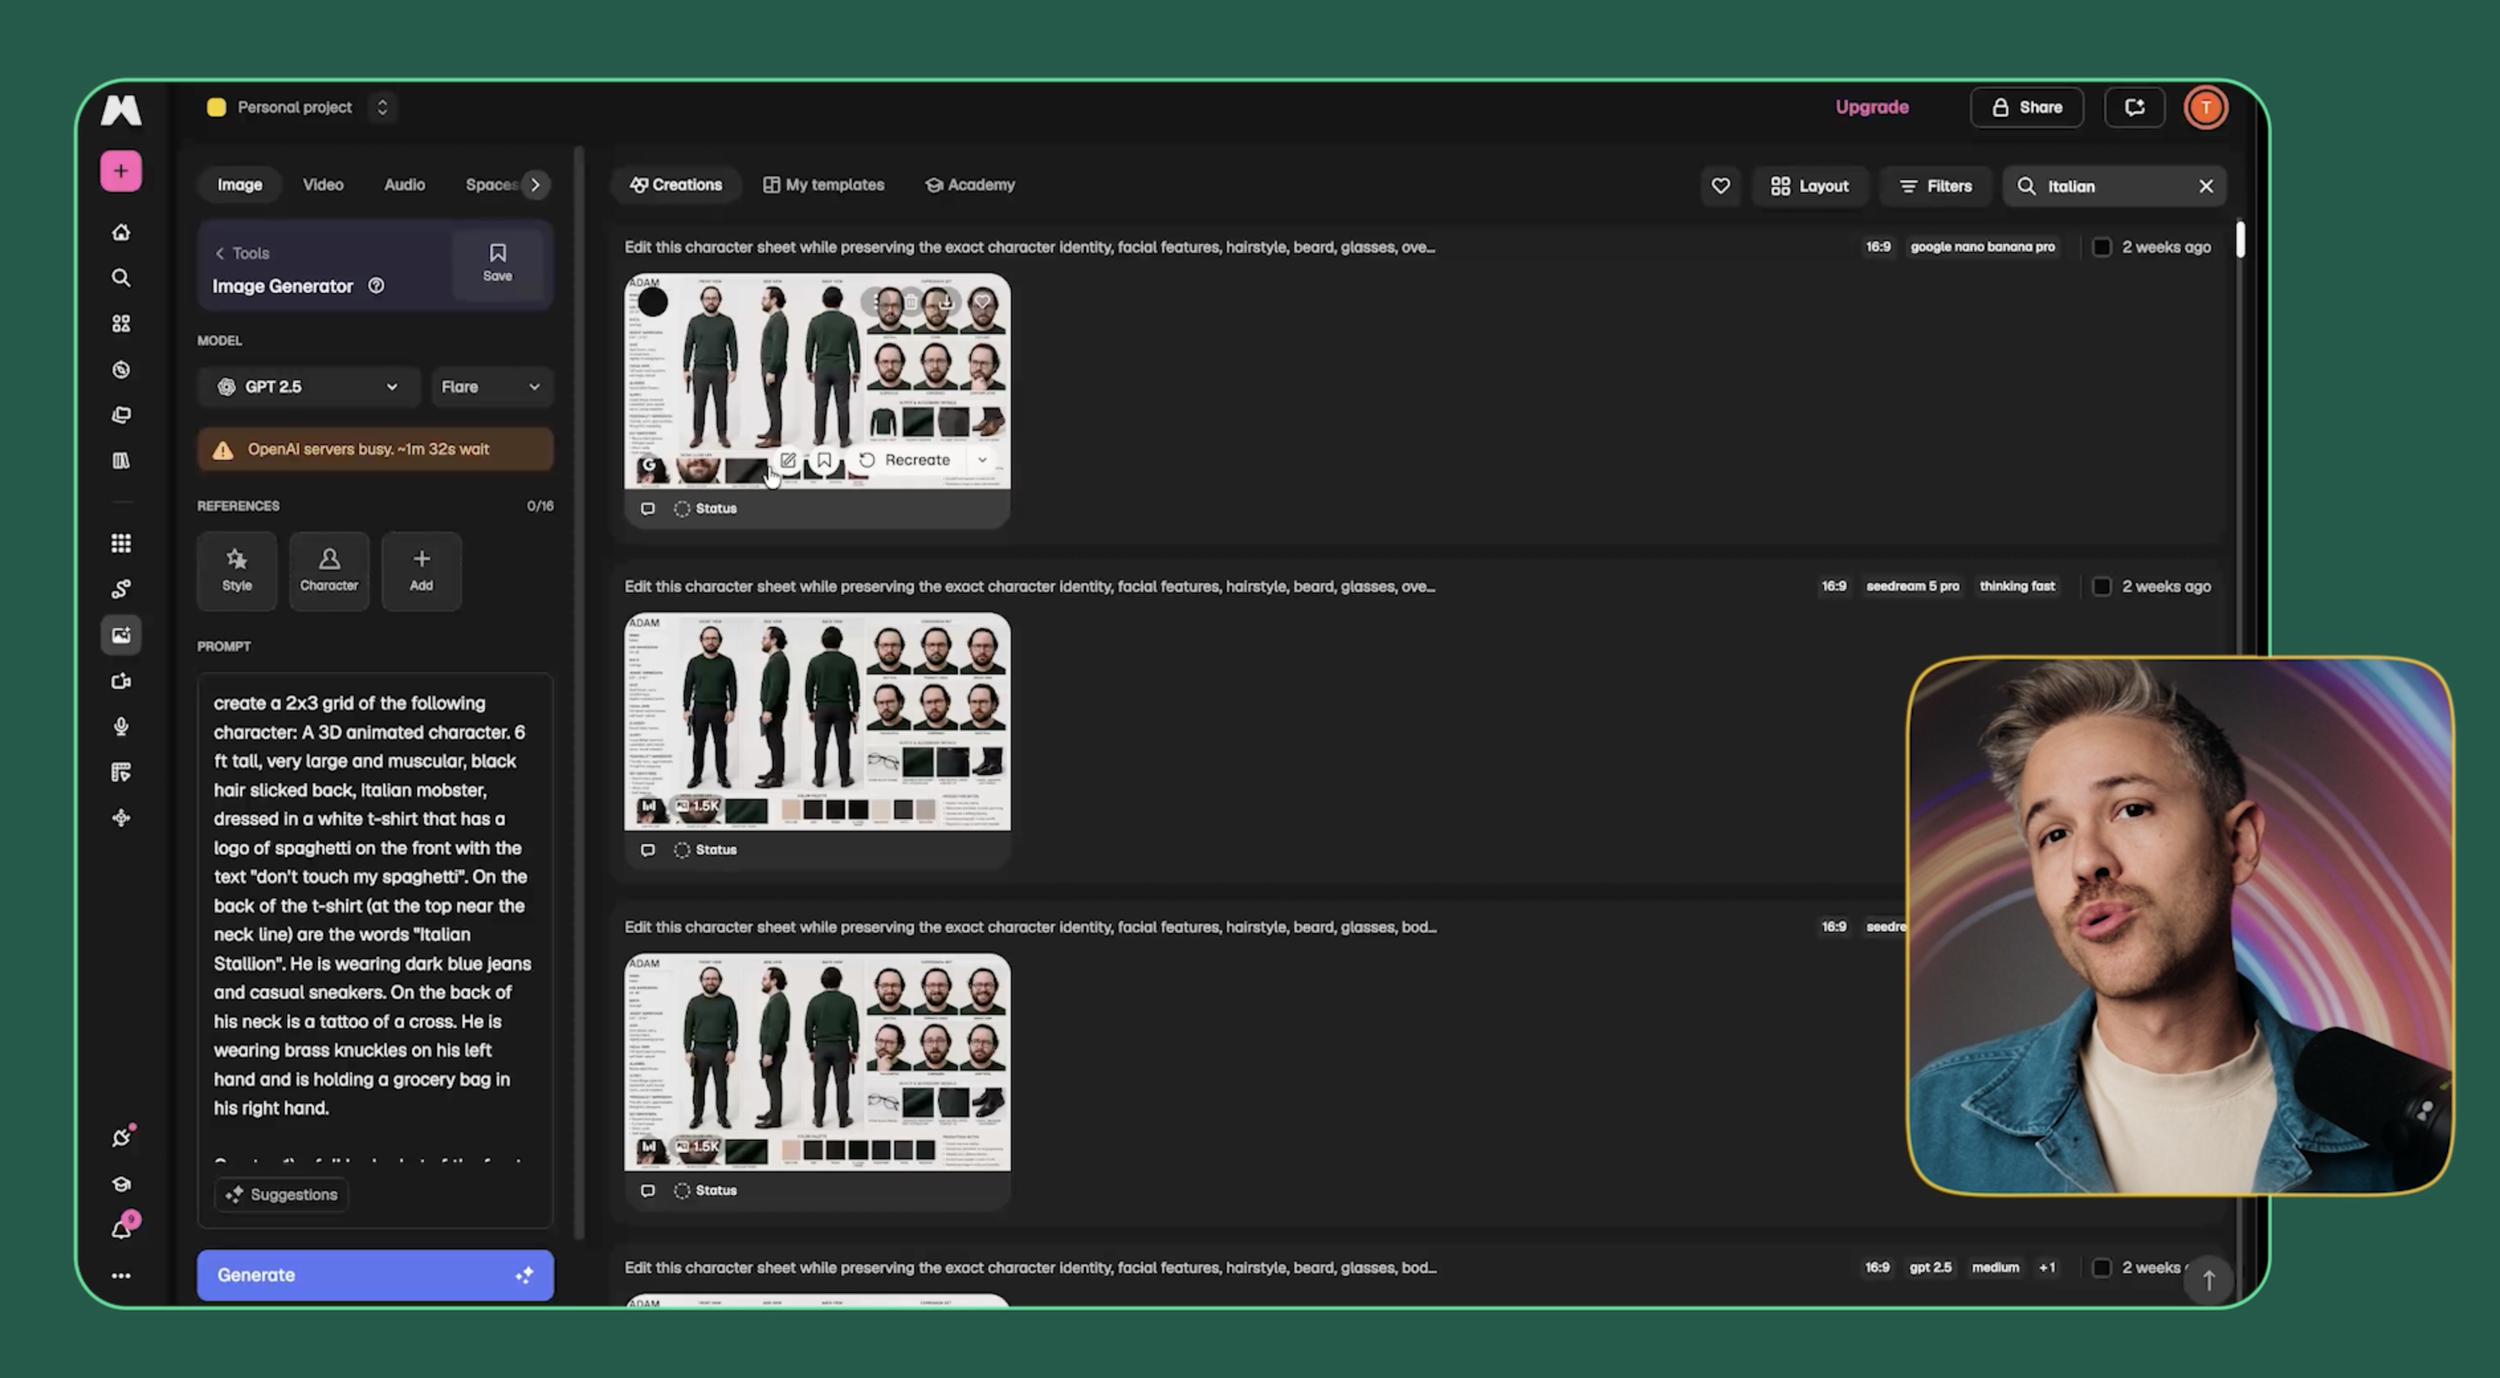This screenshot has width=2500, height=1378.
Task: Open the GPT 2.5 model dropdown
Action: [x=309, y=387]
